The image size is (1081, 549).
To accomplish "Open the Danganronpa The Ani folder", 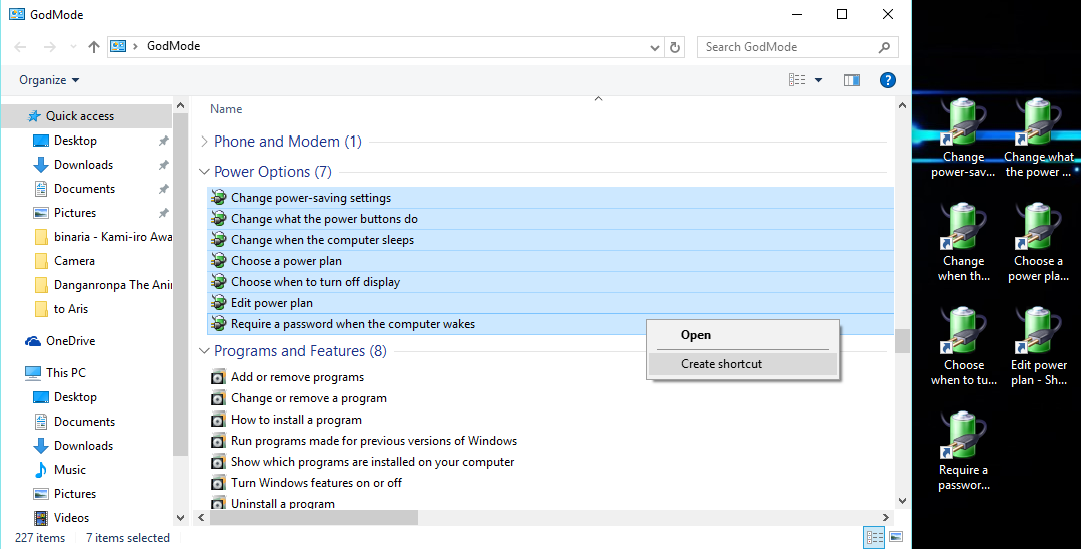I will 102,285.
